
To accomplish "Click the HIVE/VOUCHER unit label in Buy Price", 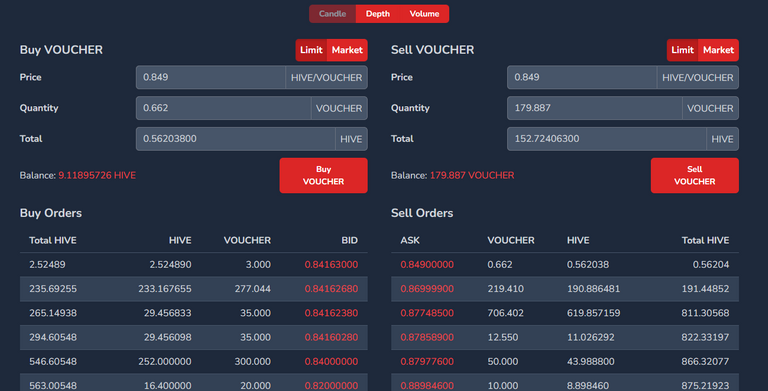I will [327, 77].
